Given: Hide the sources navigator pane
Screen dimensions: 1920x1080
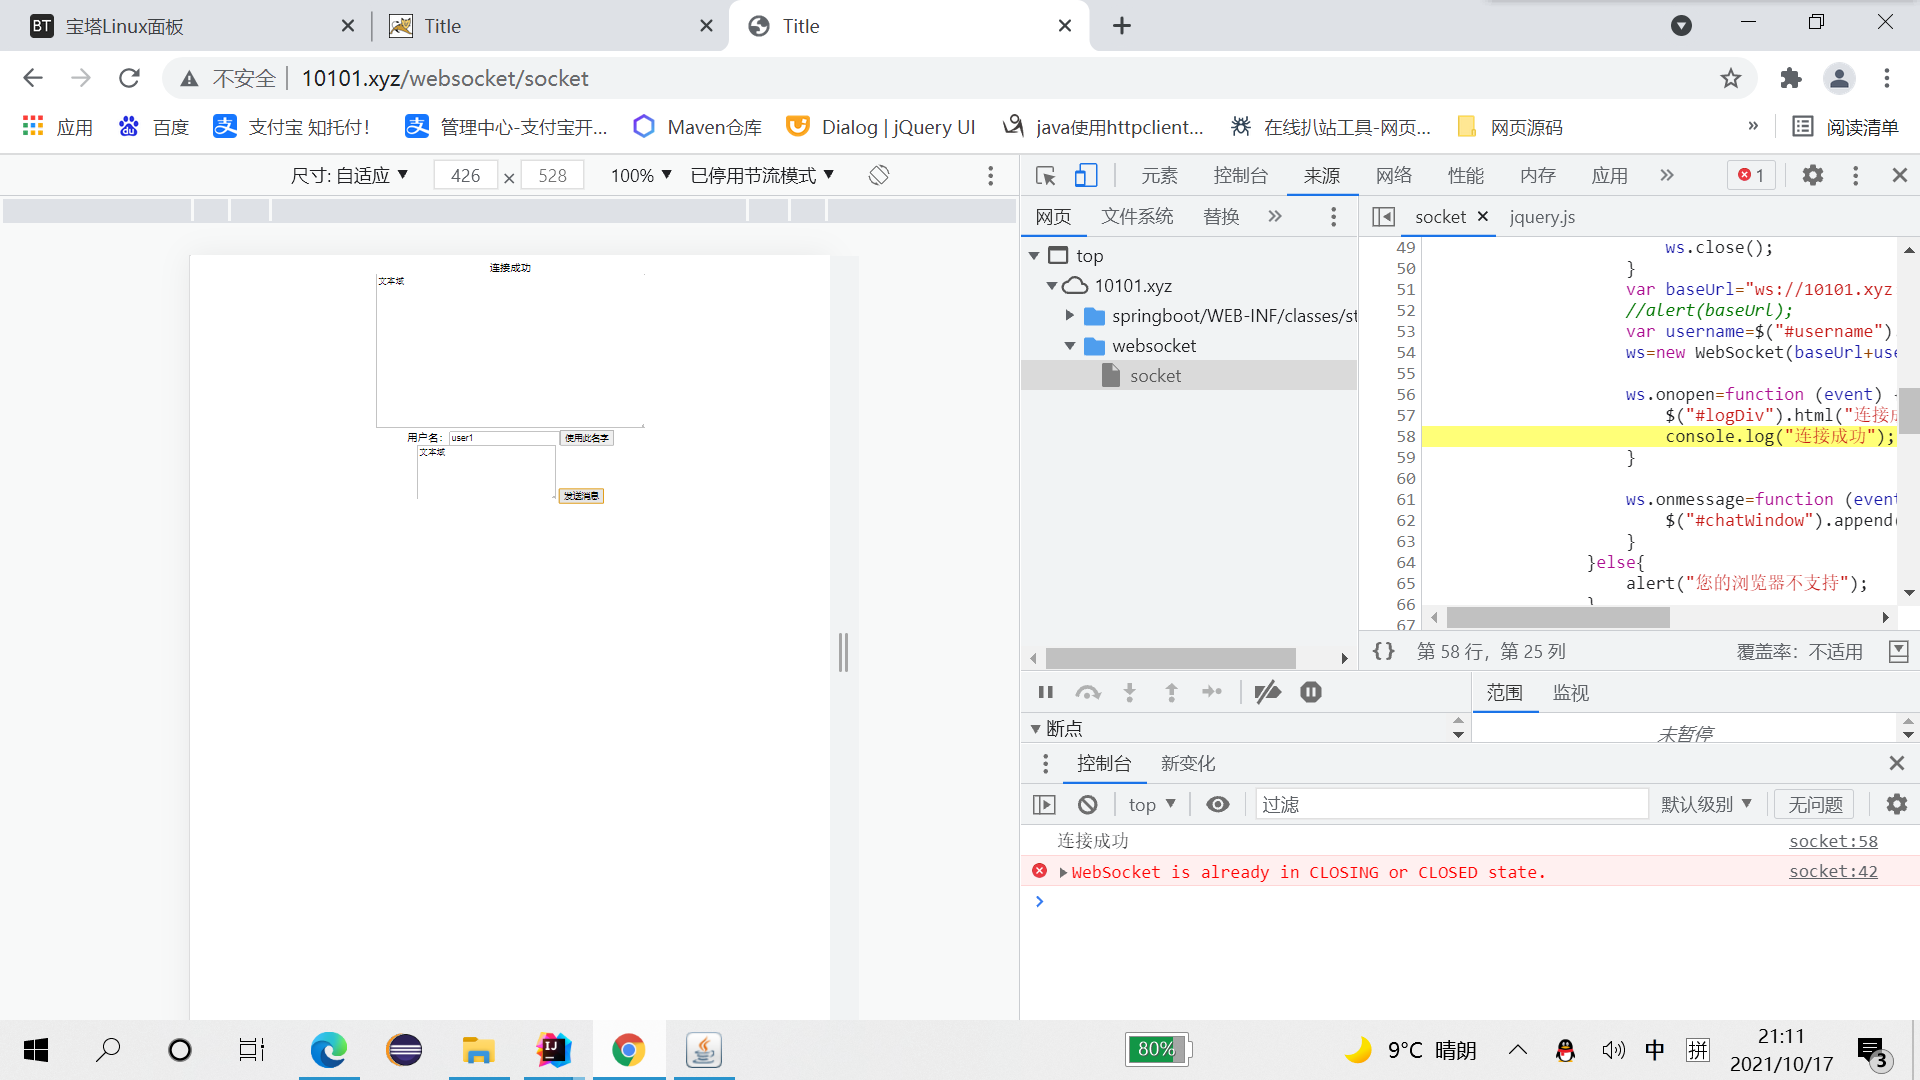Looking at the screenshot, I should (1384, 217).
